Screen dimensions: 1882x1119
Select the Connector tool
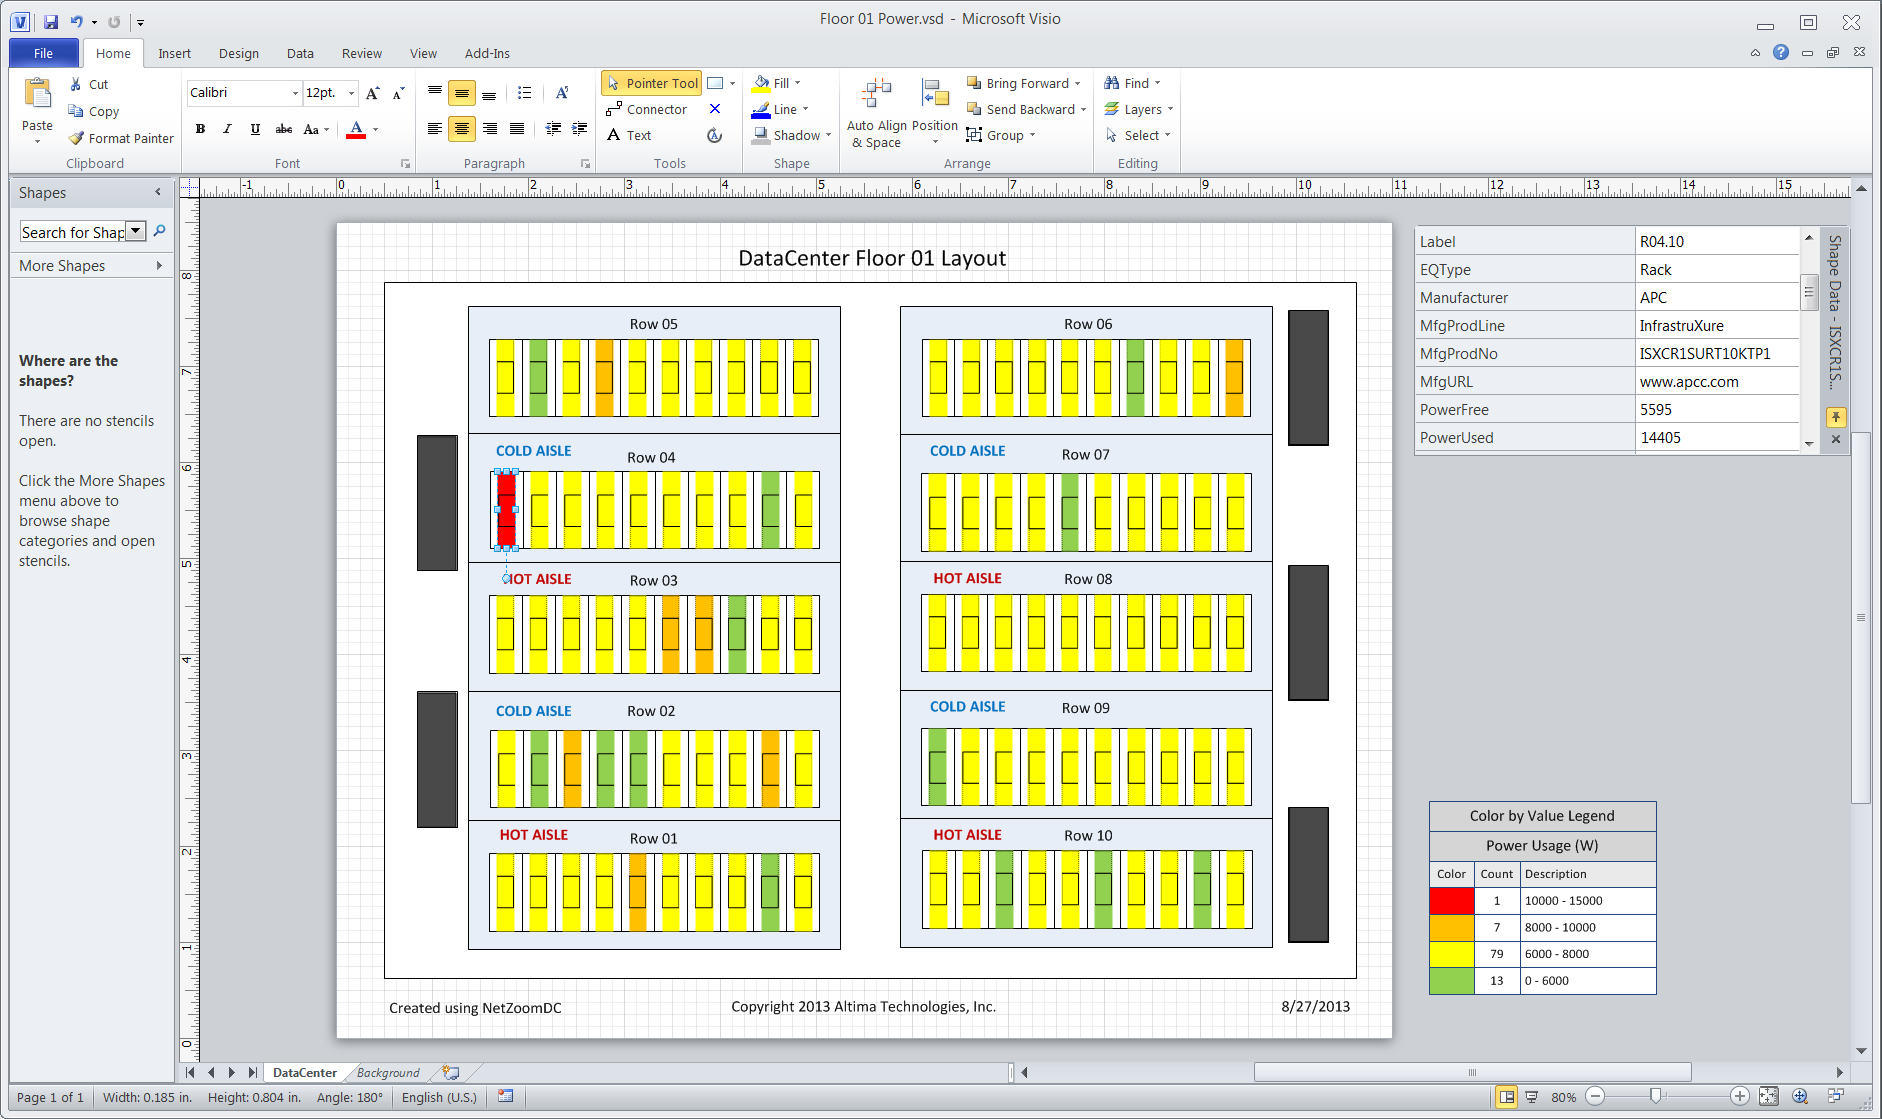point(646,109)
